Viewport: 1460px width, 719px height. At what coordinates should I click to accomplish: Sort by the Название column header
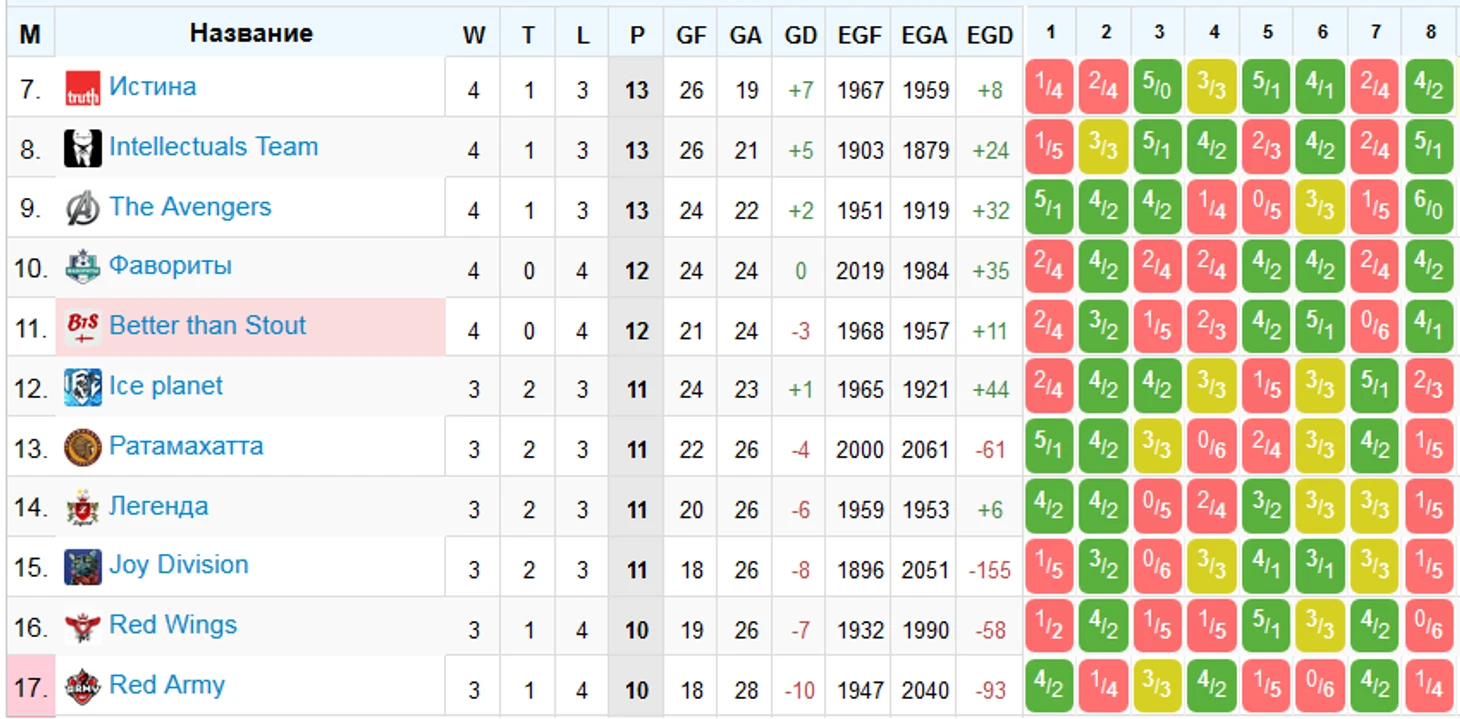pos(251,33)
